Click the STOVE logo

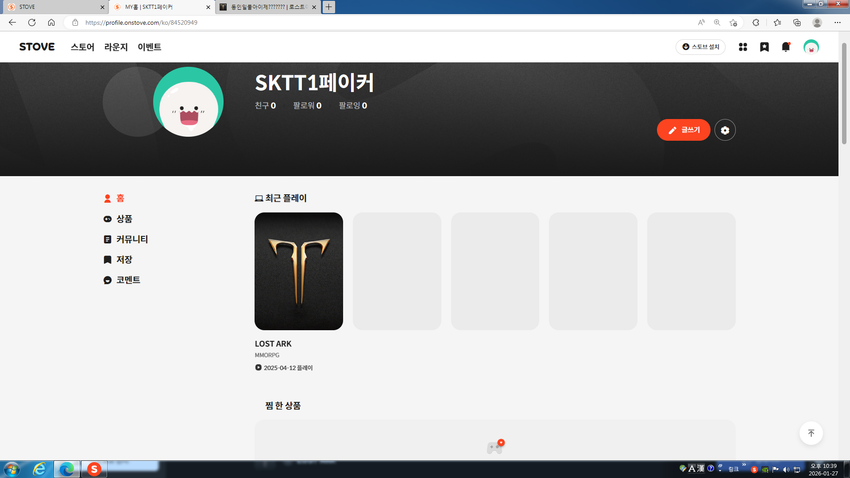coord(37,47)
